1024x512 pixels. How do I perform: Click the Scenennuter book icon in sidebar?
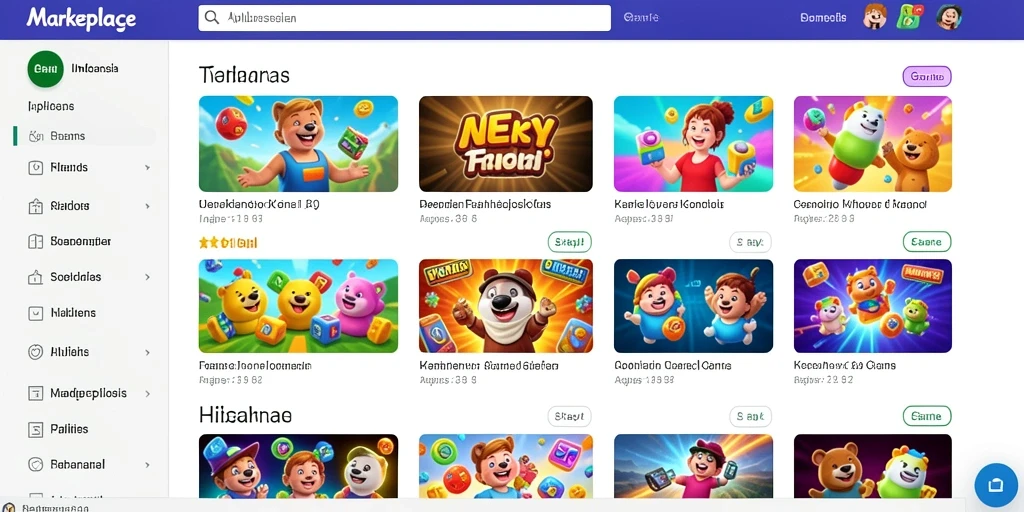tap(35, 242)
